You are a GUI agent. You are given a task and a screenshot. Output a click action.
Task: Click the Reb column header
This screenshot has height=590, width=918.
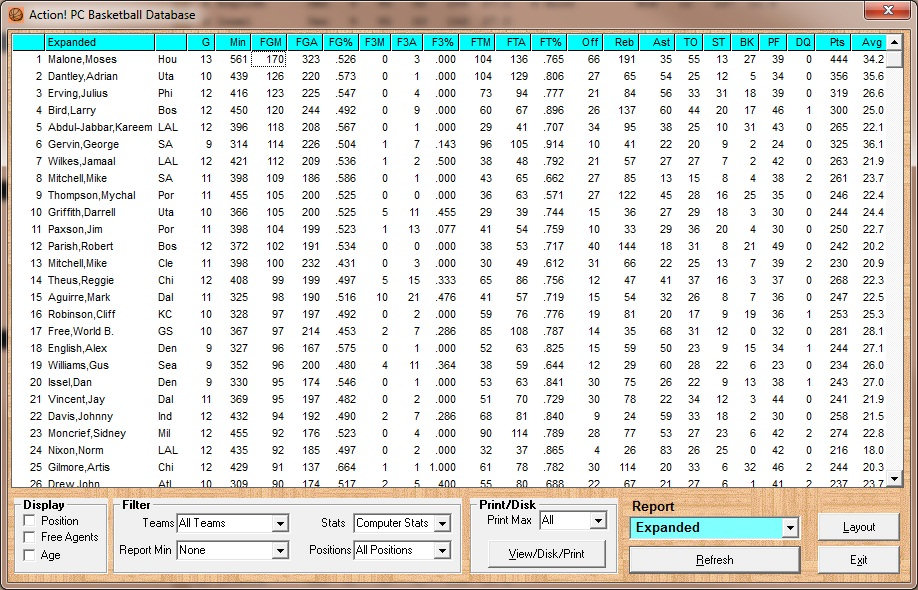(624, 42)
